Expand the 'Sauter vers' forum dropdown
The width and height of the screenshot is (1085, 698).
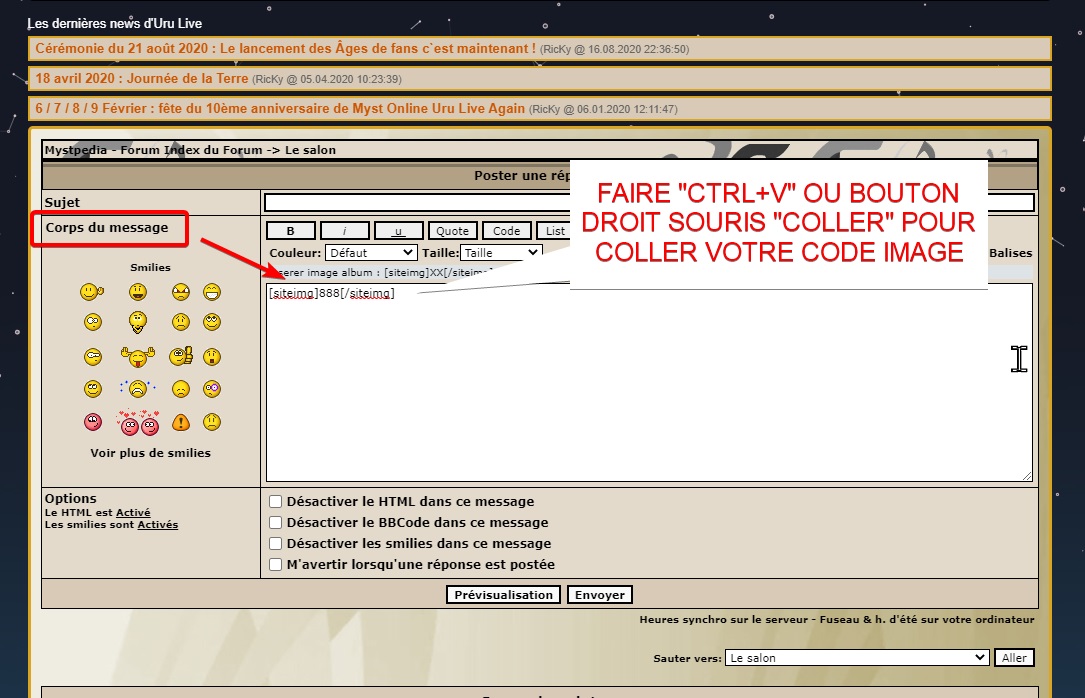coord(857,658)
